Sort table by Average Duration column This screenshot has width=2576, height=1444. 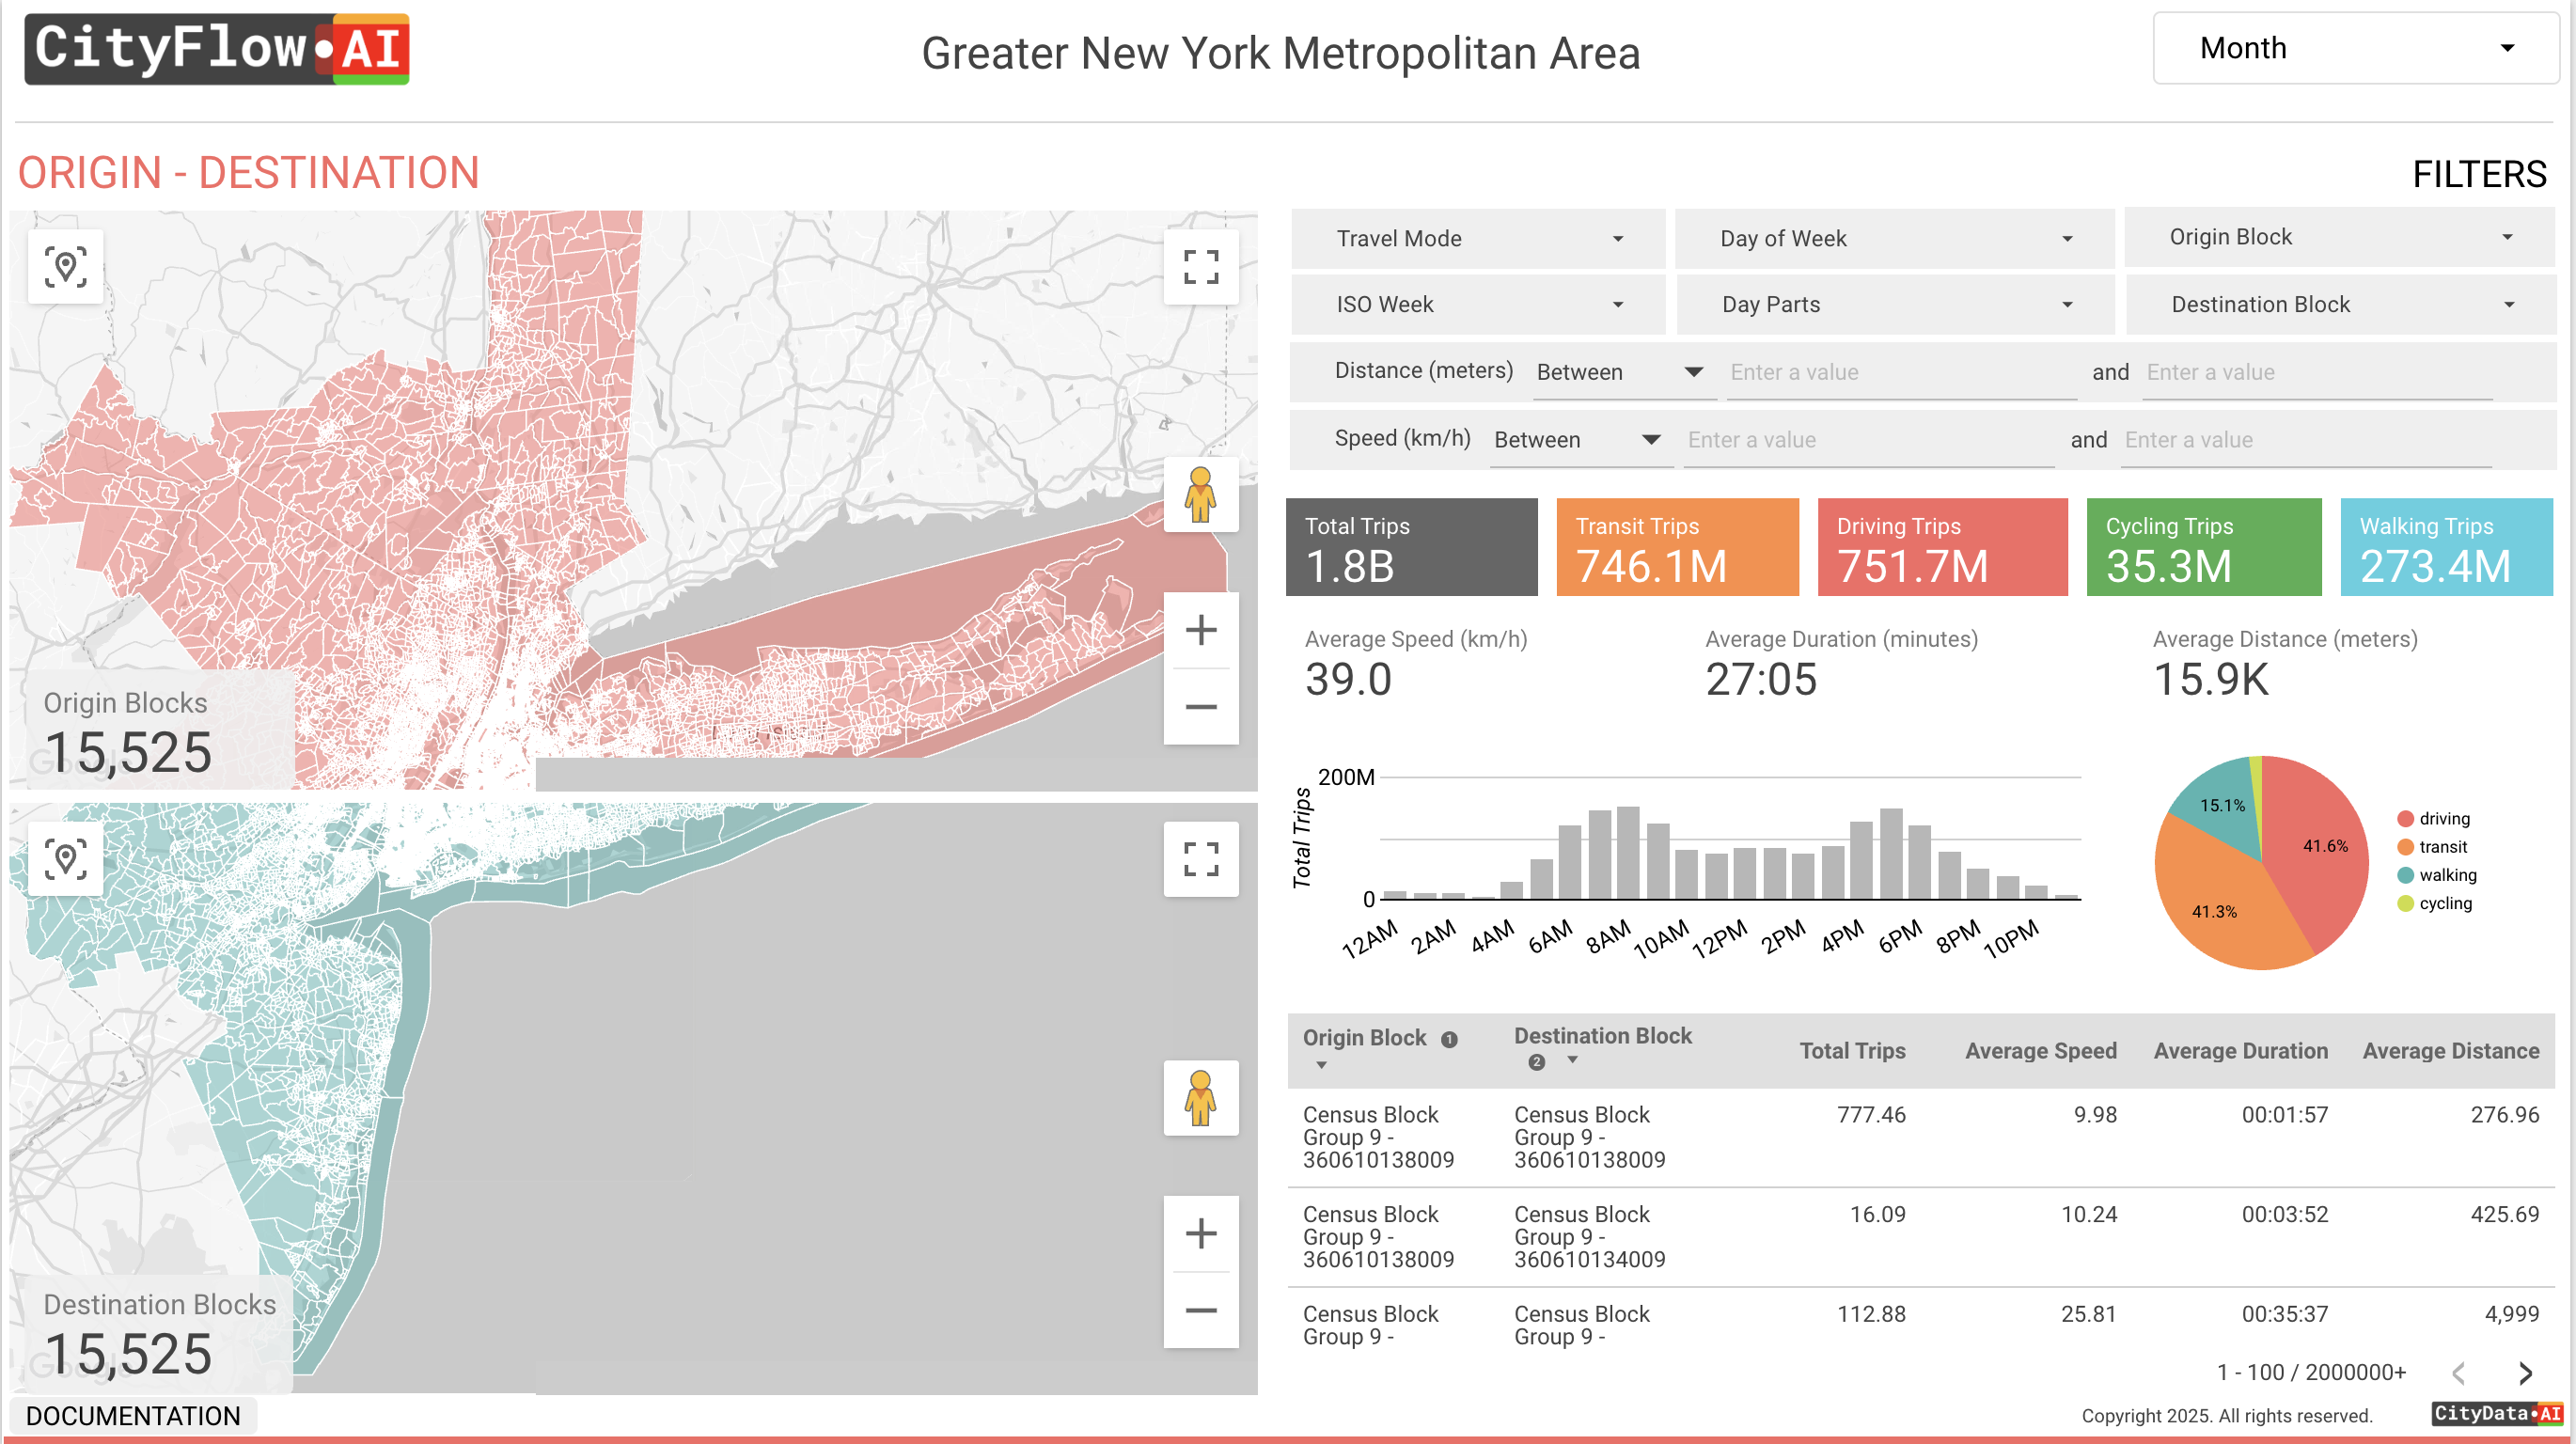click(x=2240, y=1051)
